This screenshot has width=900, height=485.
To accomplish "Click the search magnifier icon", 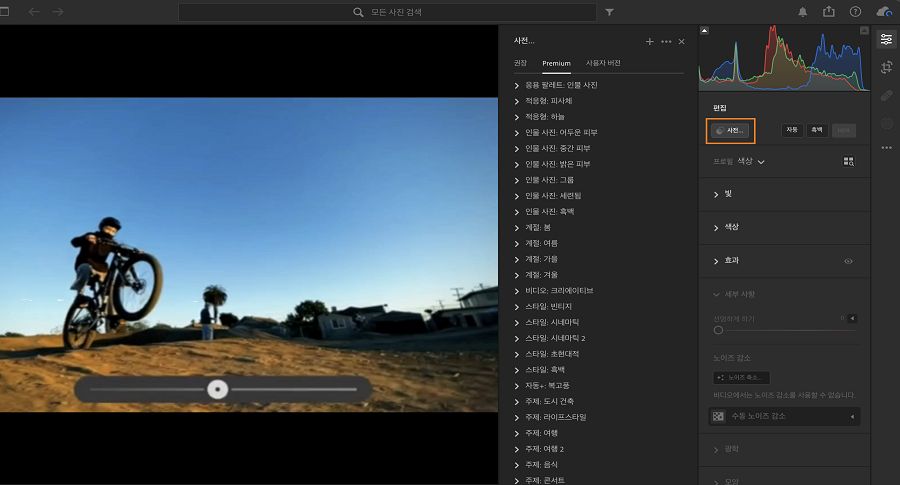I will pyautogui.click(x=358, y=12).
